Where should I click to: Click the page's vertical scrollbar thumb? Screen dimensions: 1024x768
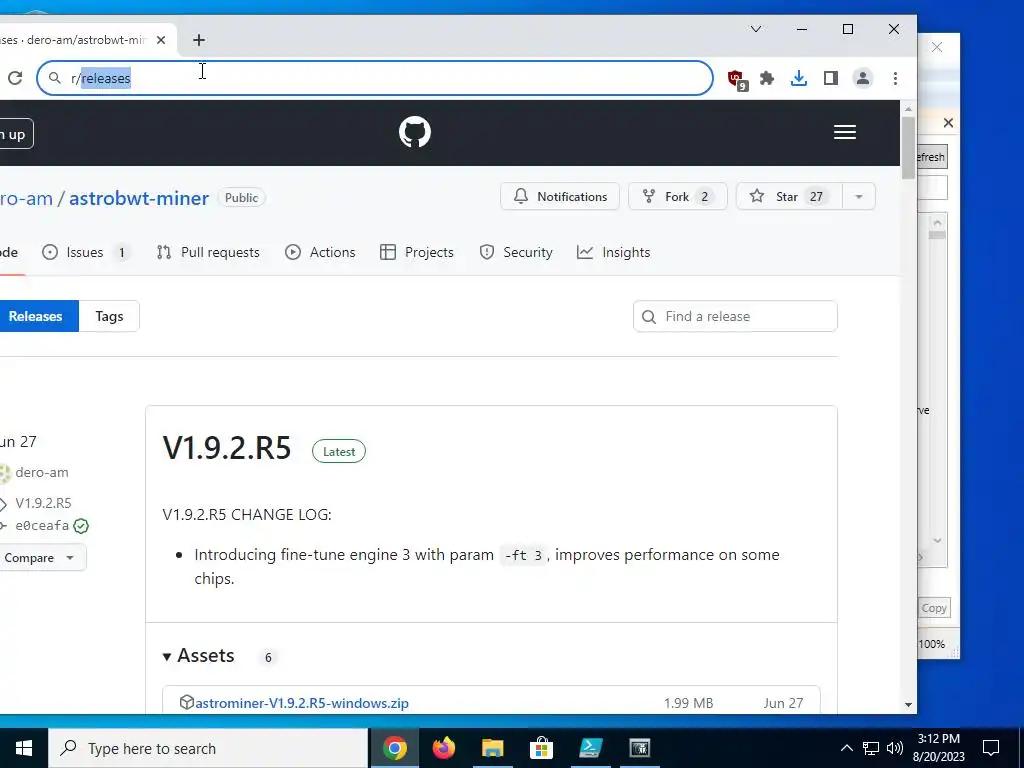pos(908,148)
